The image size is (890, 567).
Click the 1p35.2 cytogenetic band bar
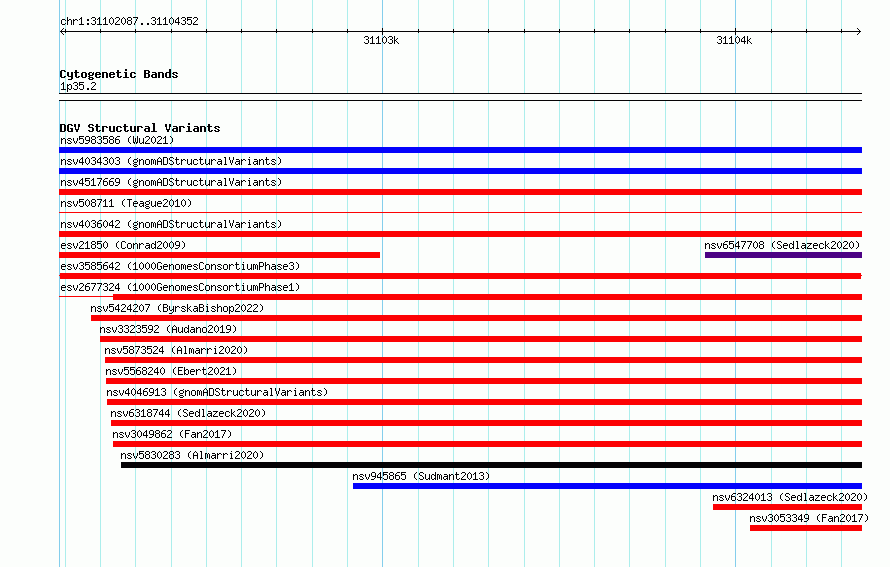pos(460,97)
